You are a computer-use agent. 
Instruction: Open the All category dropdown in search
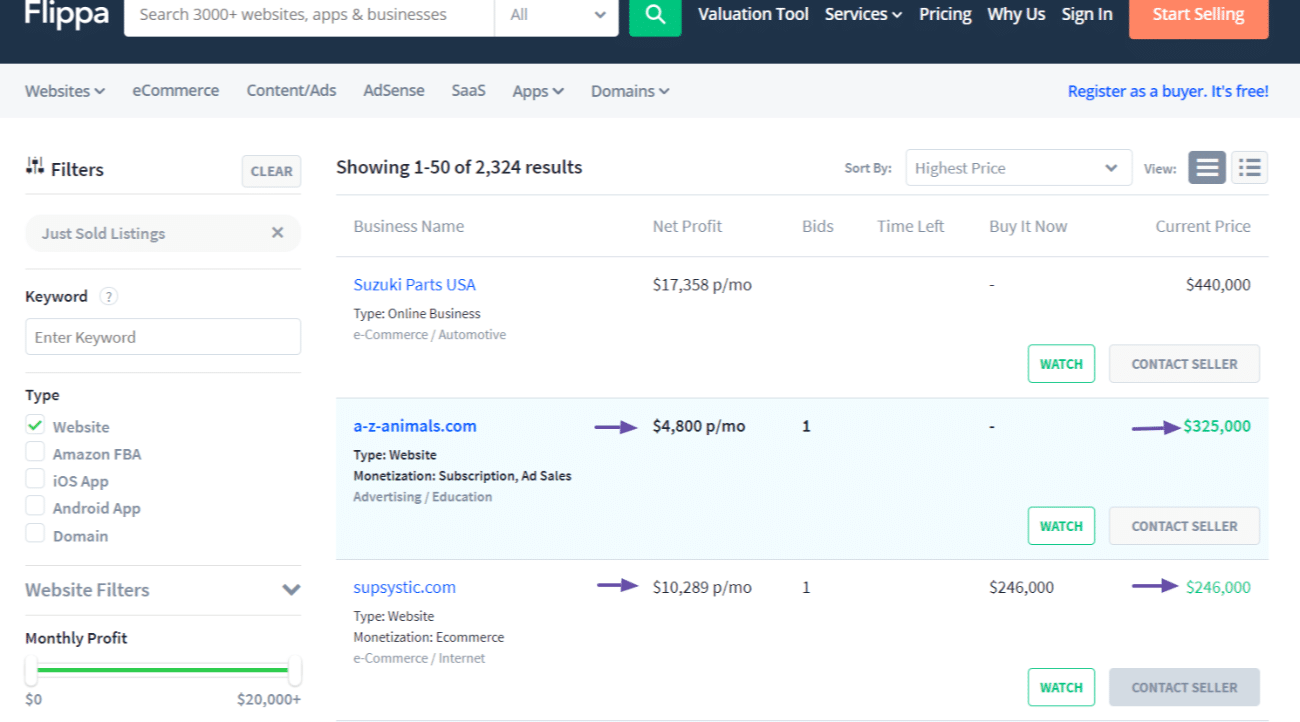click(x=556, y=15)
